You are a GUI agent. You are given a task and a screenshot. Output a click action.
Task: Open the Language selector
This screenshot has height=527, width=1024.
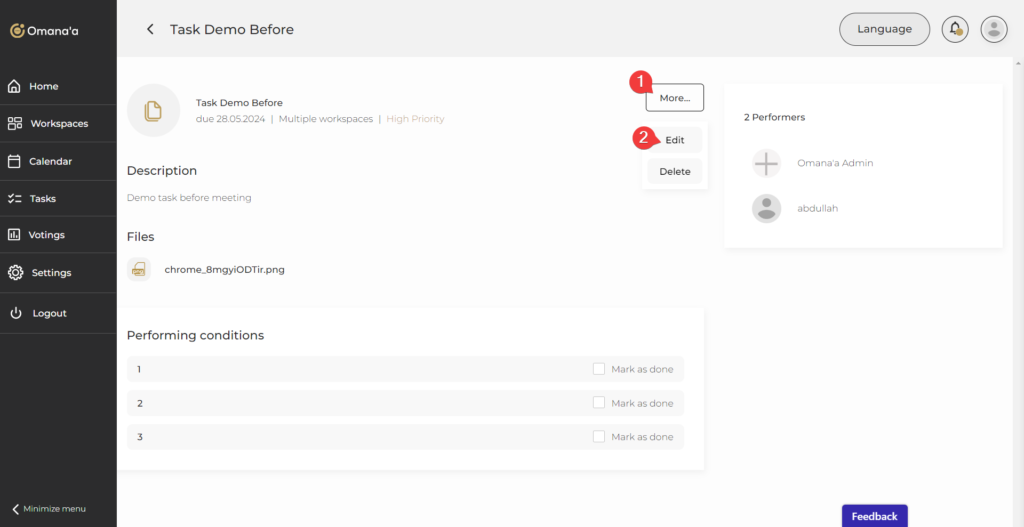click(x=884, y=29)
